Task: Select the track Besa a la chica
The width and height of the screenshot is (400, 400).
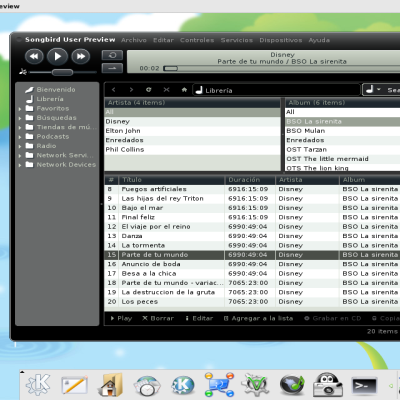Action: pos(252,273)
